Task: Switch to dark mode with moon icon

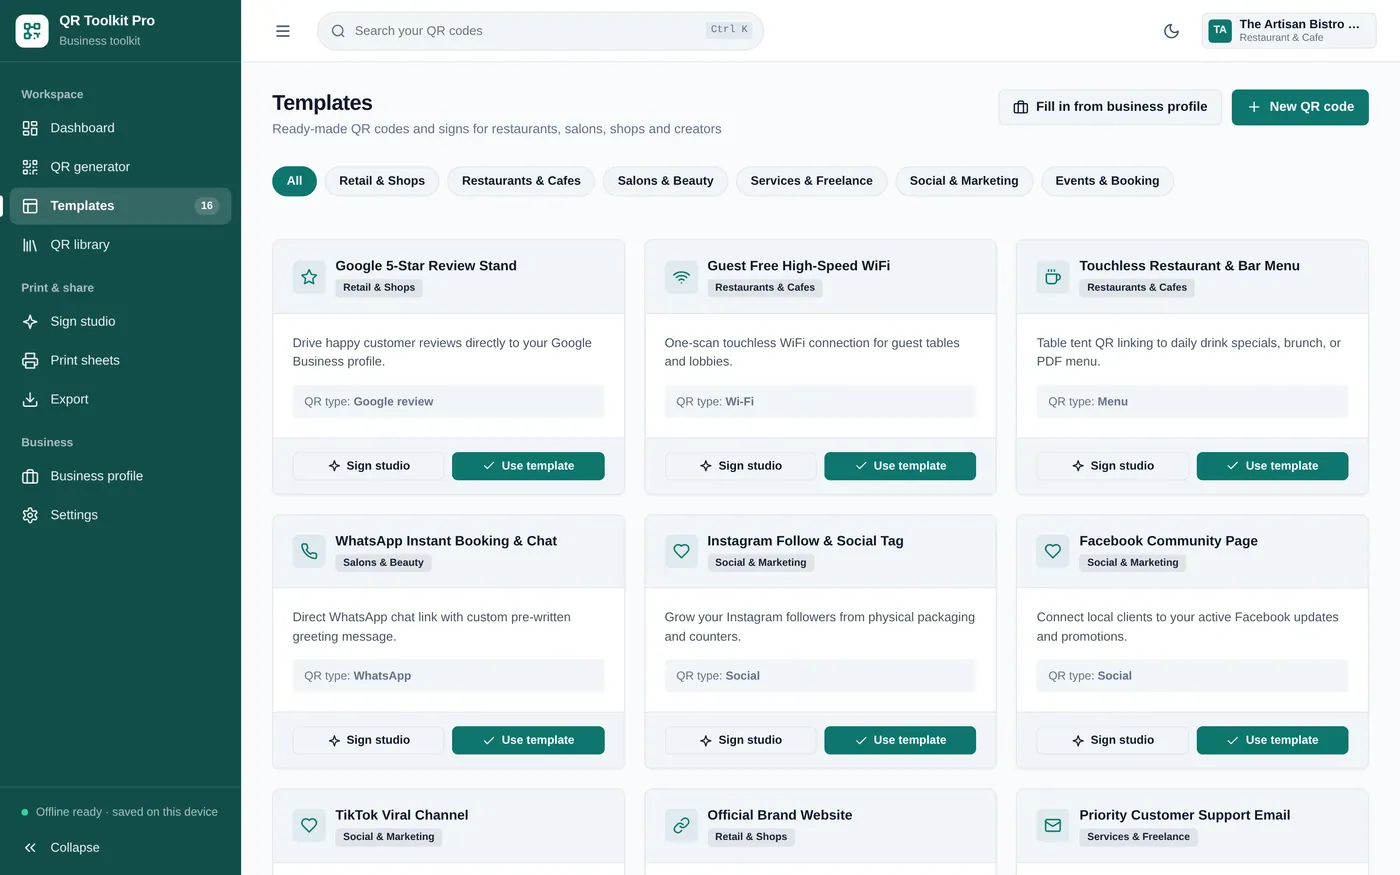Action: tap(1171, 31)
